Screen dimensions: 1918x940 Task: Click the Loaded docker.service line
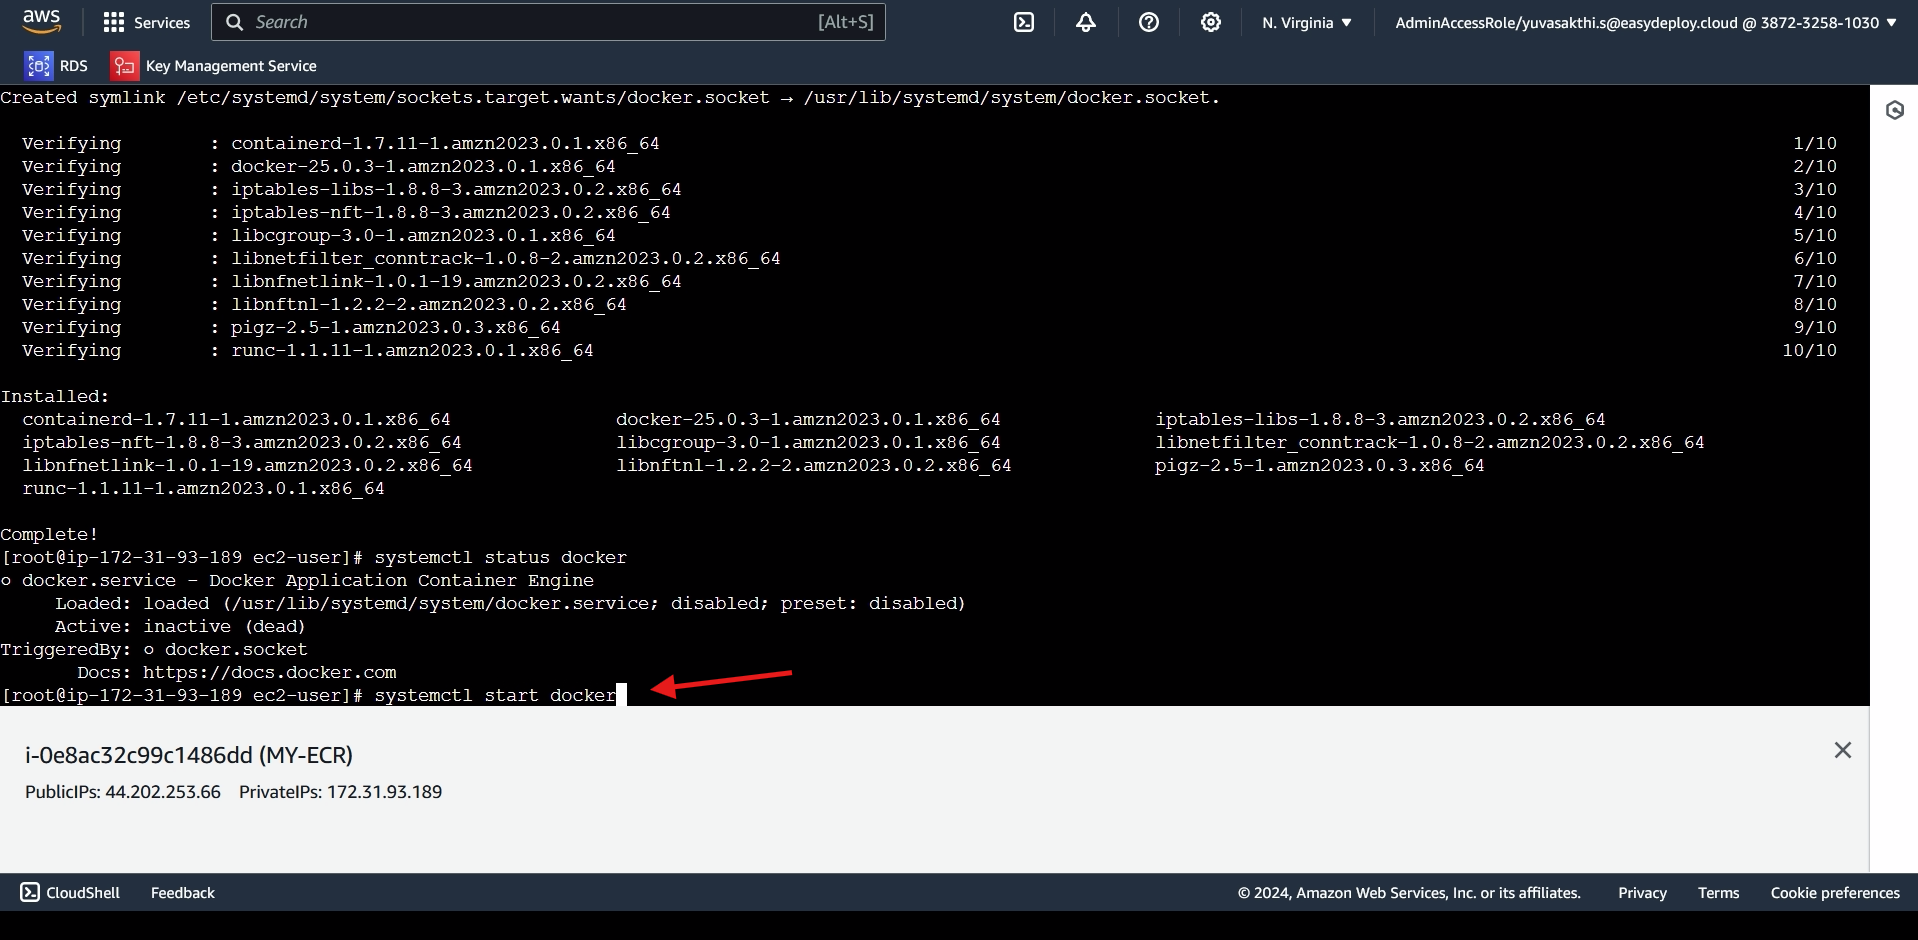[x=510, y=603]
